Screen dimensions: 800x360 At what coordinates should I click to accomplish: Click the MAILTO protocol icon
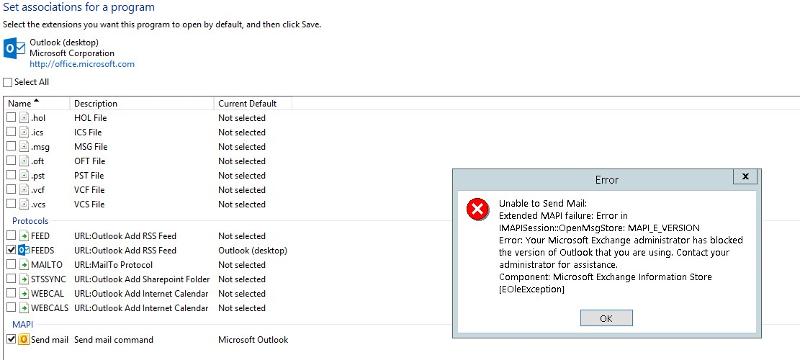tap(24, 265)
